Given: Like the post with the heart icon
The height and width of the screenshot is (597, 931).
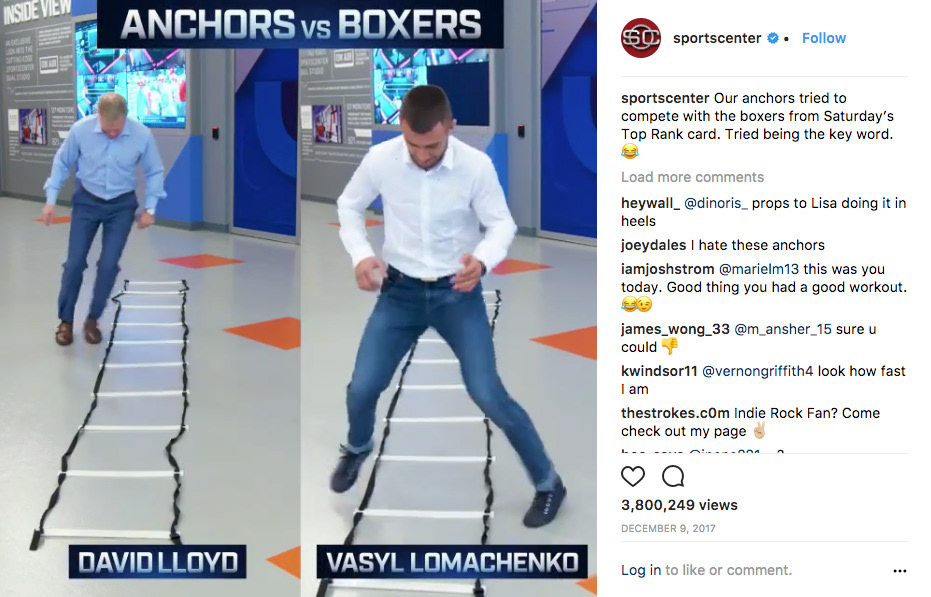Looking at the screenshot, I should click(x=632, y=476).
